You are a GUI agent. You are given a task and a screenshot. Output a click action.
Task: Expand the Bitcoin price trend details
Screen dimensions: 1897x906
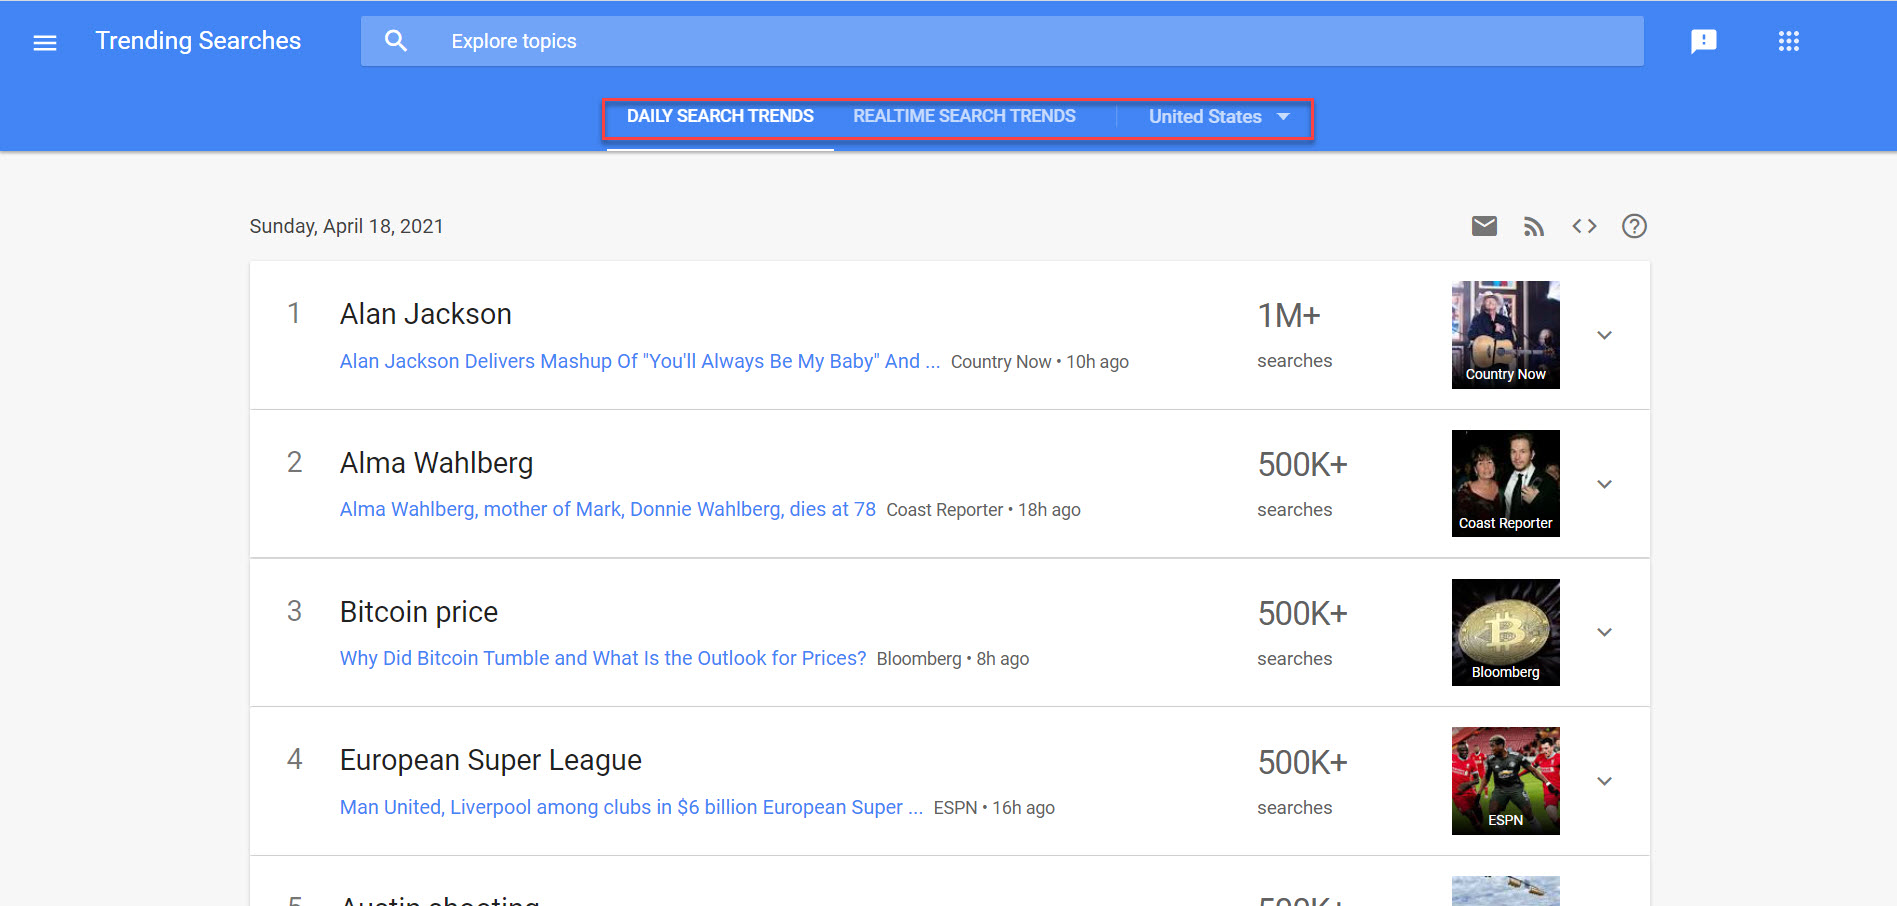(x=1604, y=632)
